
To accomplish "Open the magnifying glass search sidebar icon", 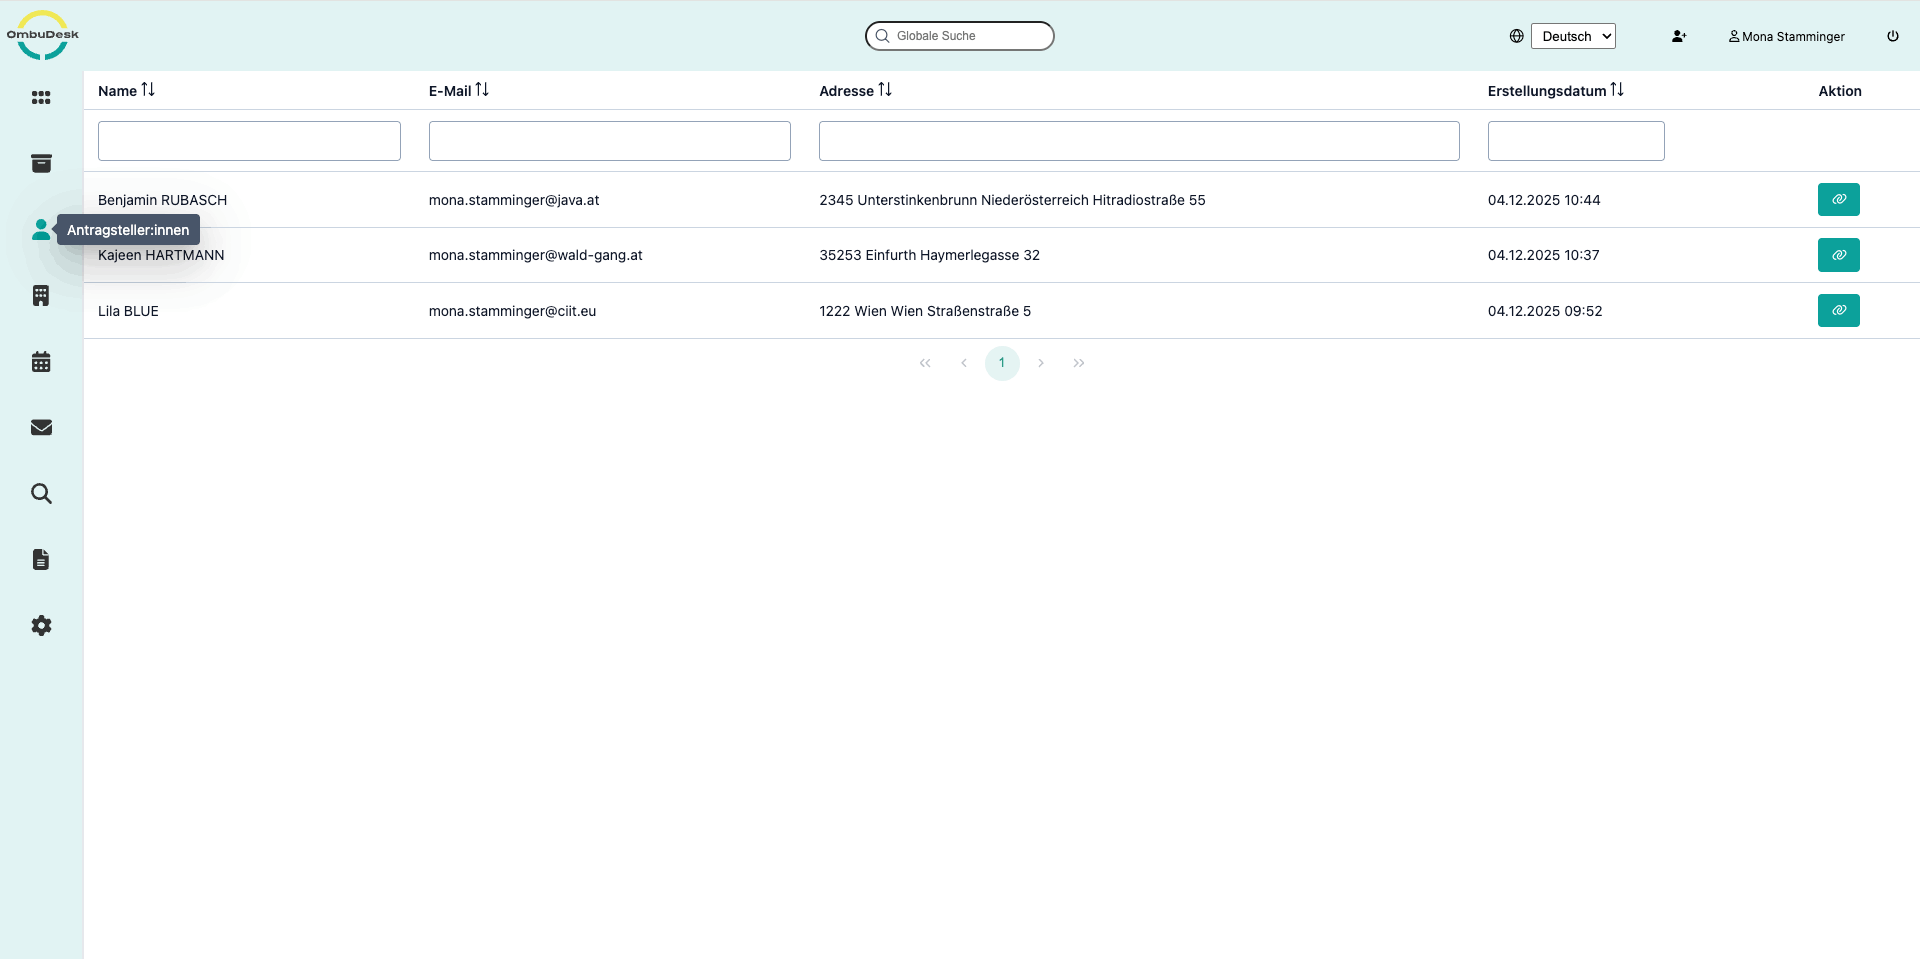I will (x=41, y=494).
